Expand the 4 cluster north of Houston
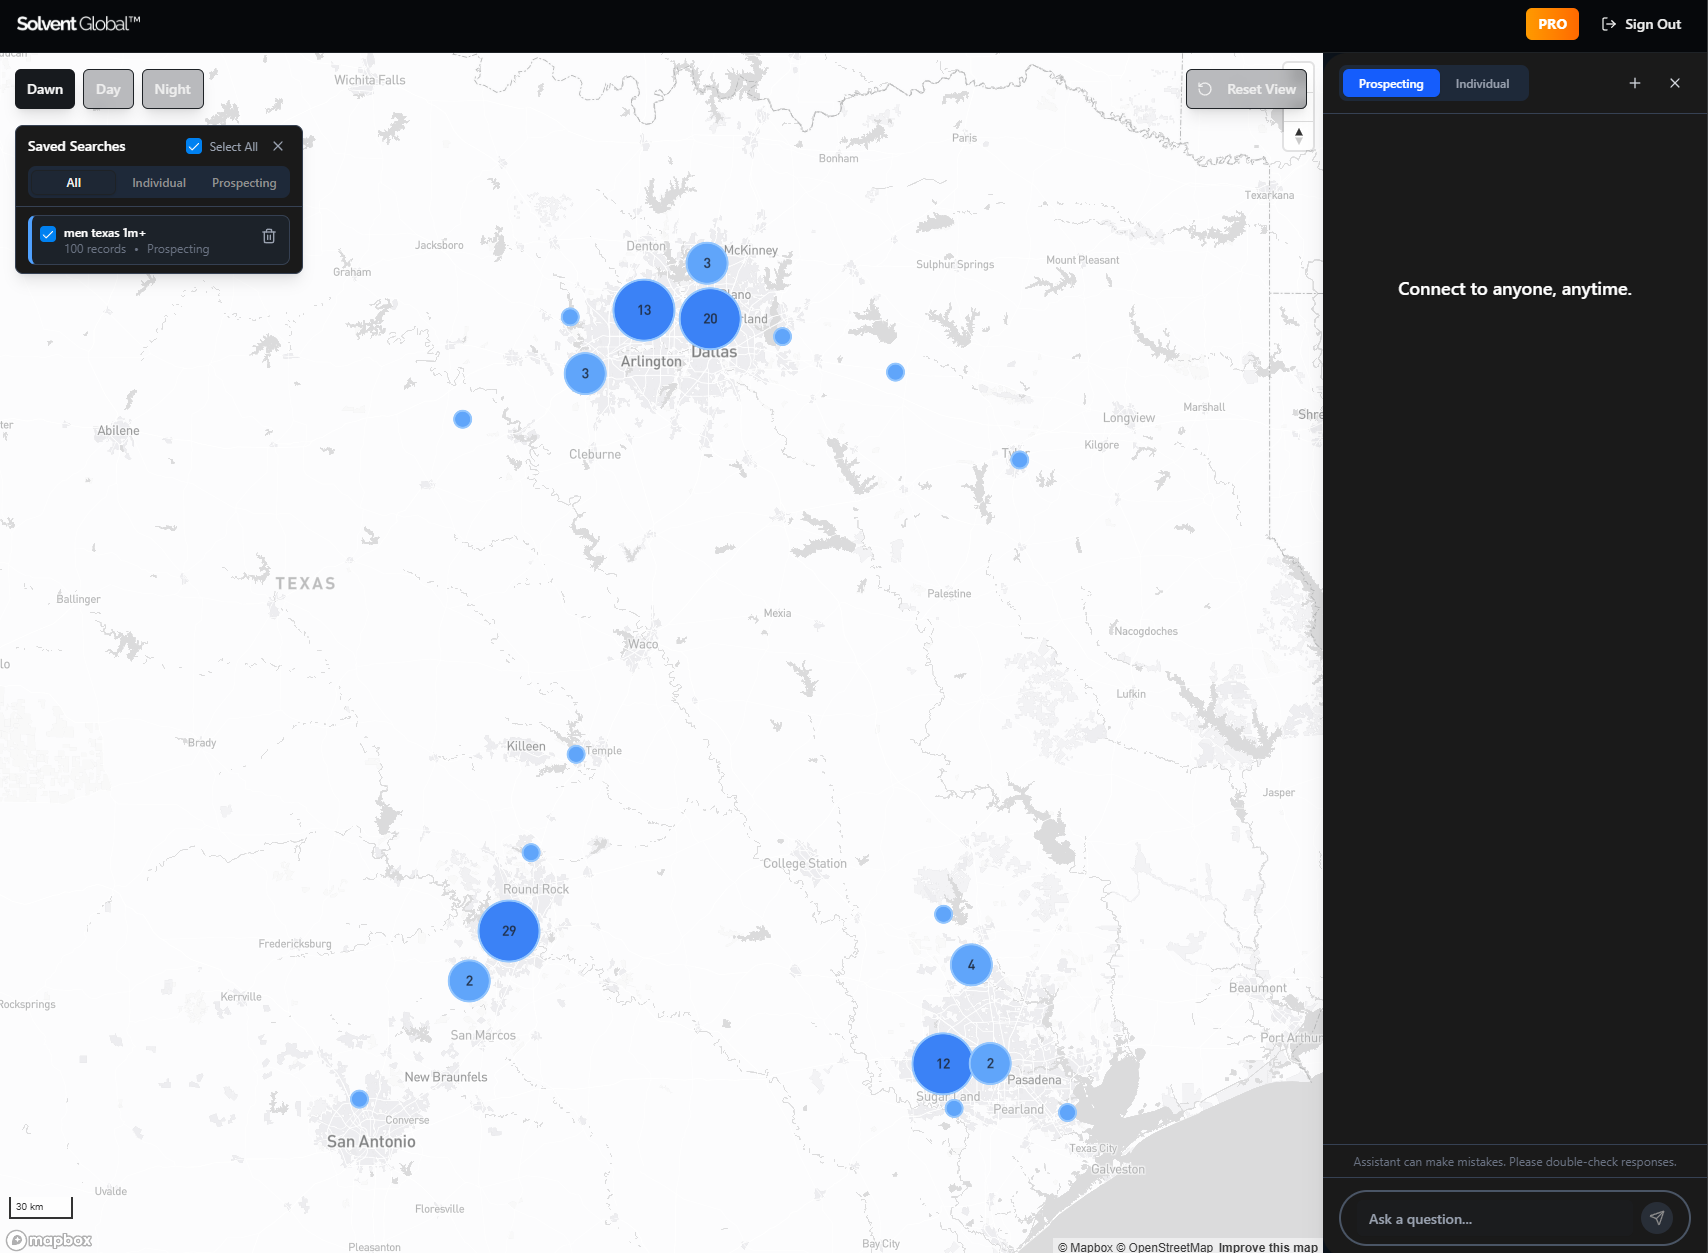 click(x=971, y=965)
